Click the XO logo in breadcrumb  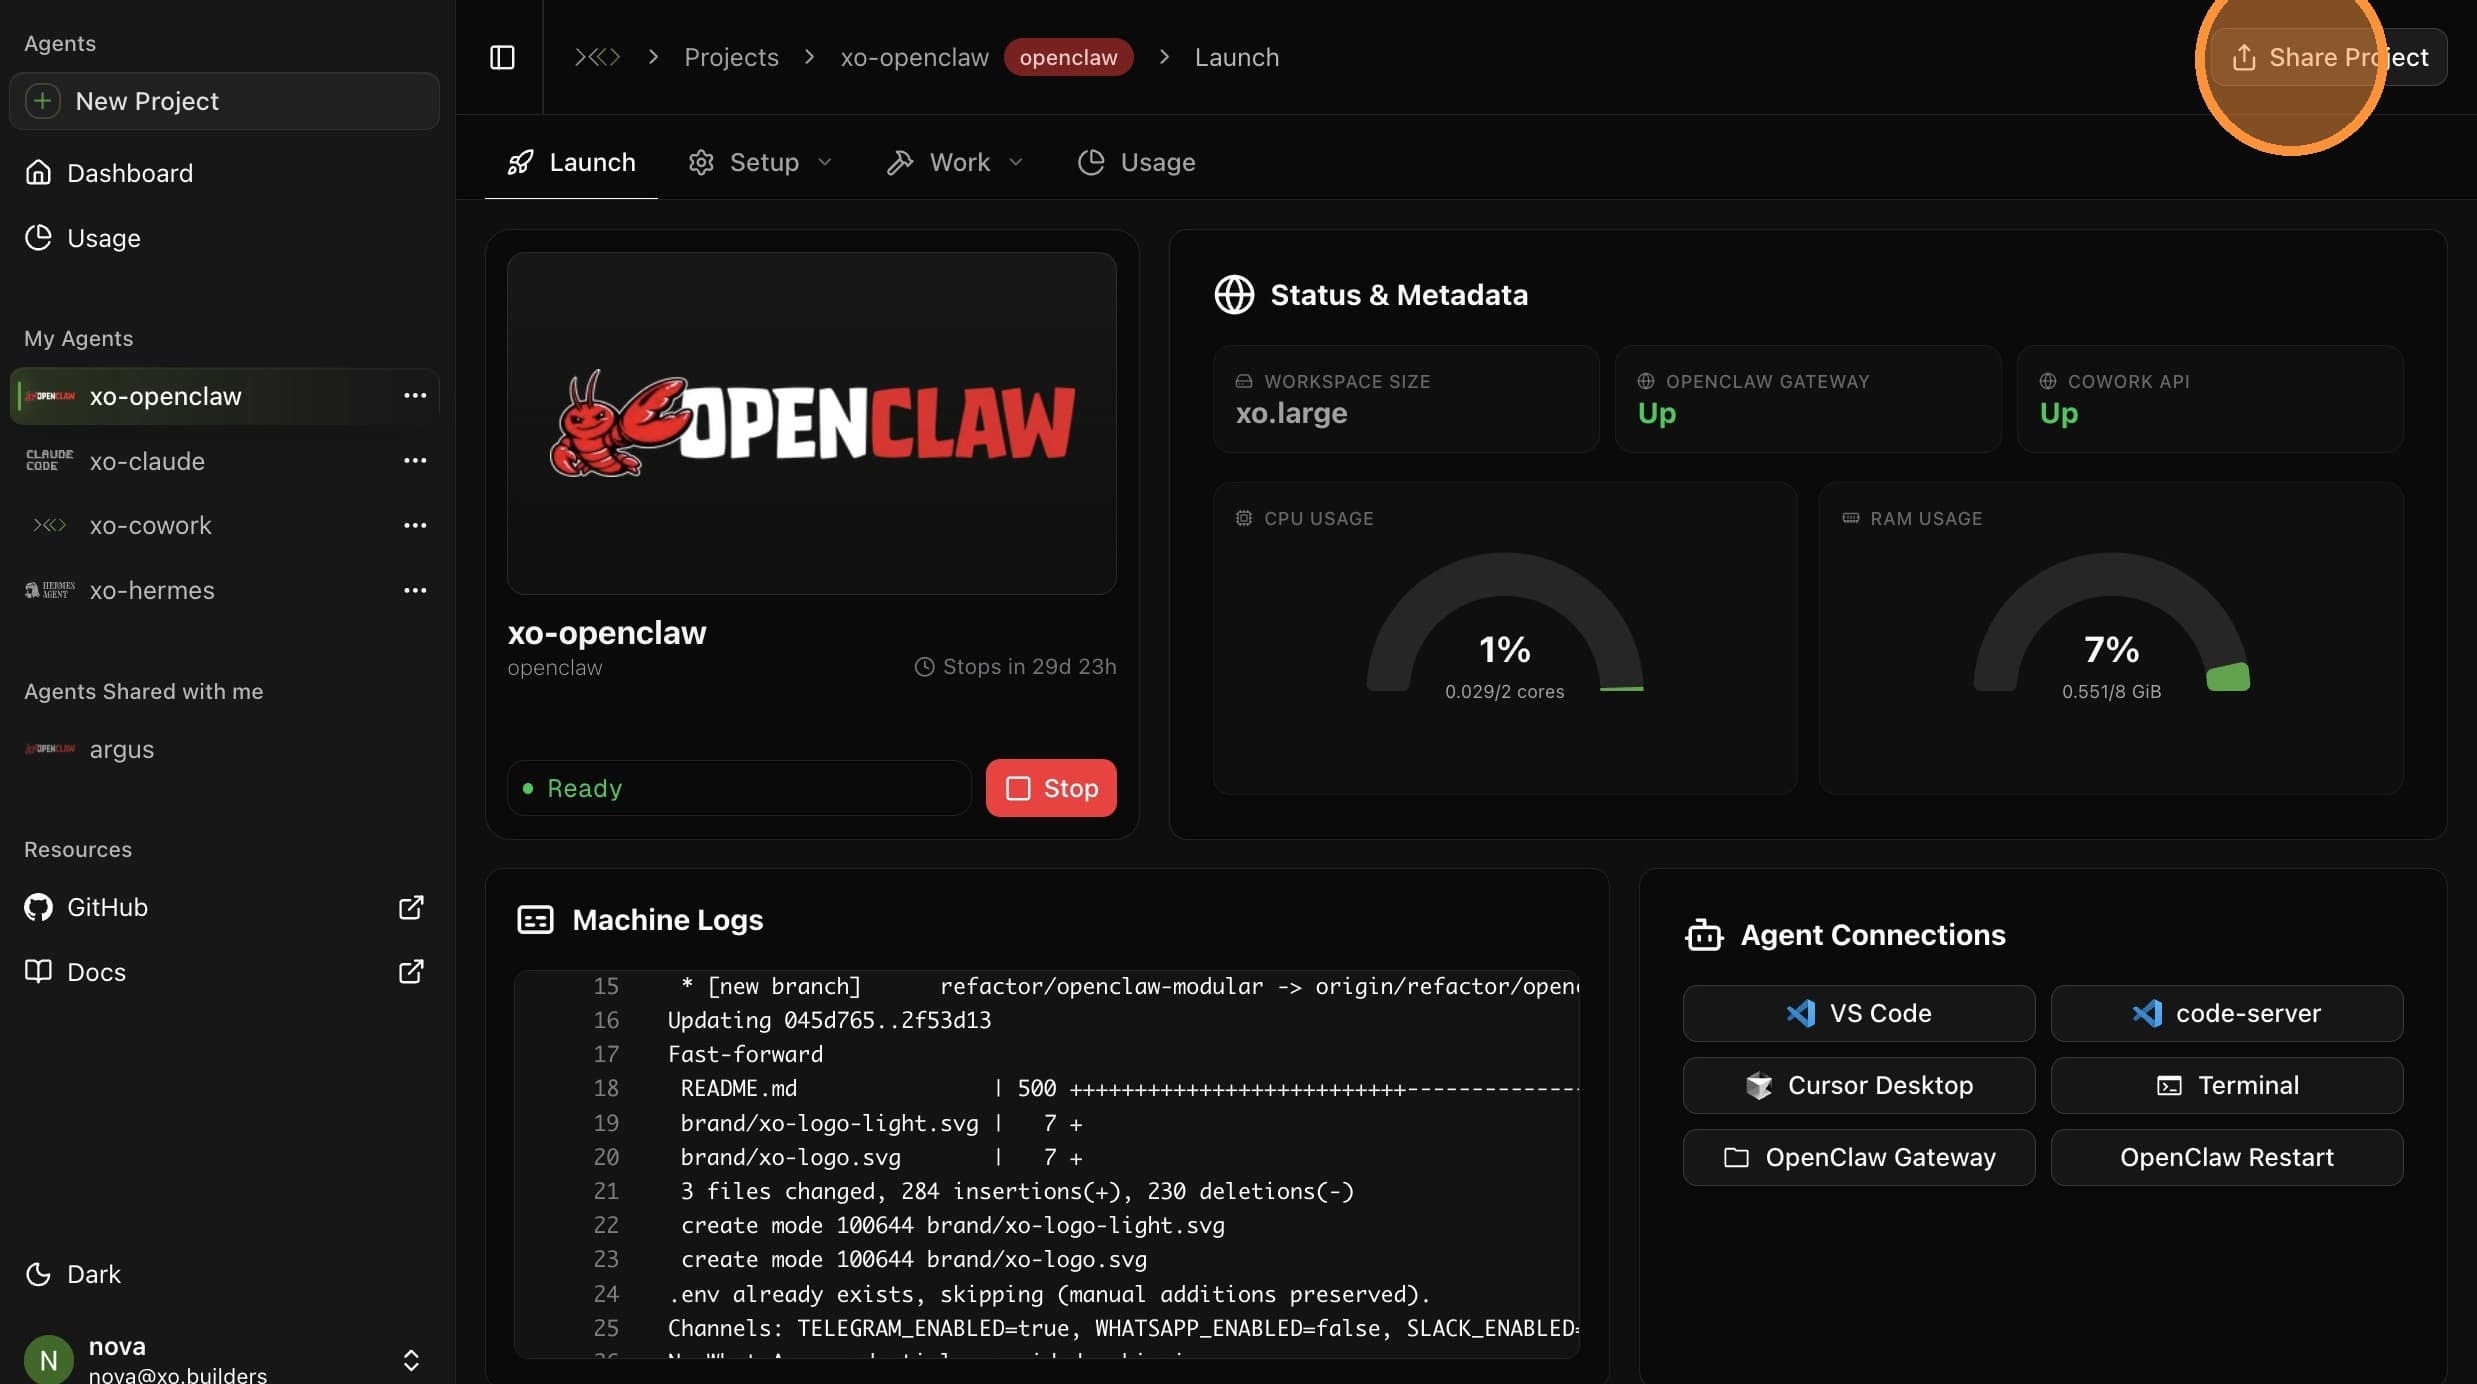coord(597,57)
